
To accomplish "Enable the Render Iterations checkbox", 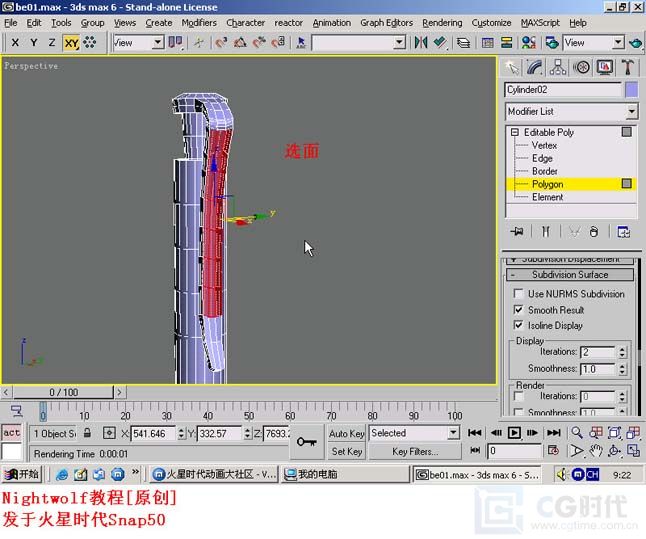I will pos(519,396).
